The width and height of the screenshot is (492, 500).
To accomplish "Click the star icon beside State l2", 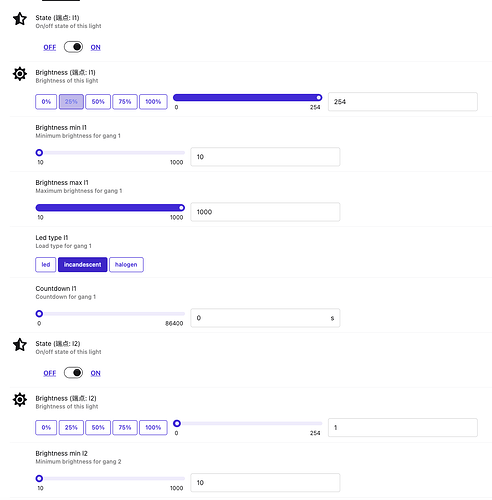I will point(20,345).
